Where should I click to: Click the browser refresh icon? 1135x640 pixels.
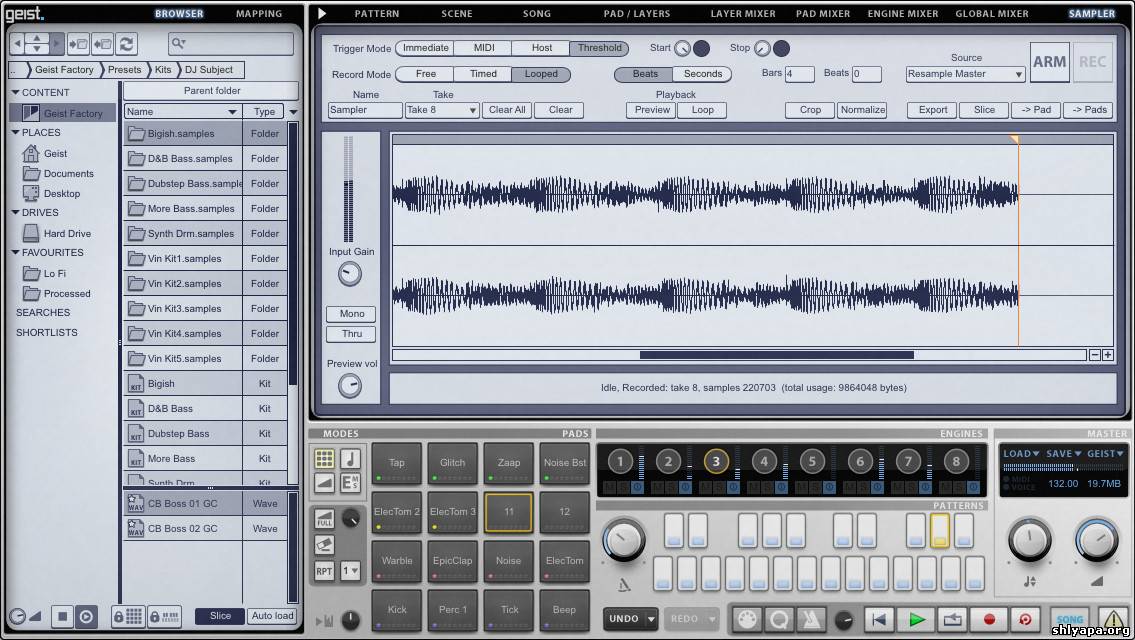[126, 43]
